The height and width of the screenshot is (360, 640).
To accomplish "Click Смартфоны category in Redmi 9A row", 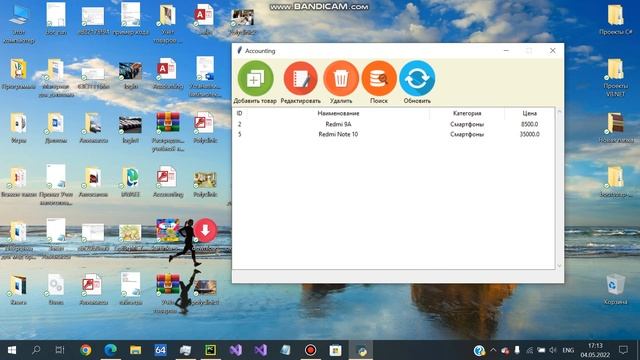I will click(467, 124).
